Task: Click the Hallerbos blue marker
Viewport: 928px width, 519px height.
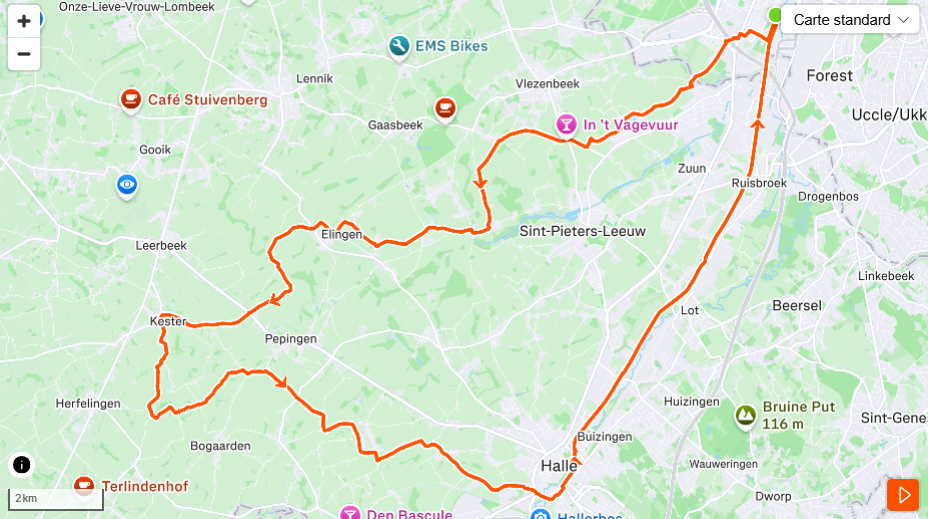Action: [540, 514]
